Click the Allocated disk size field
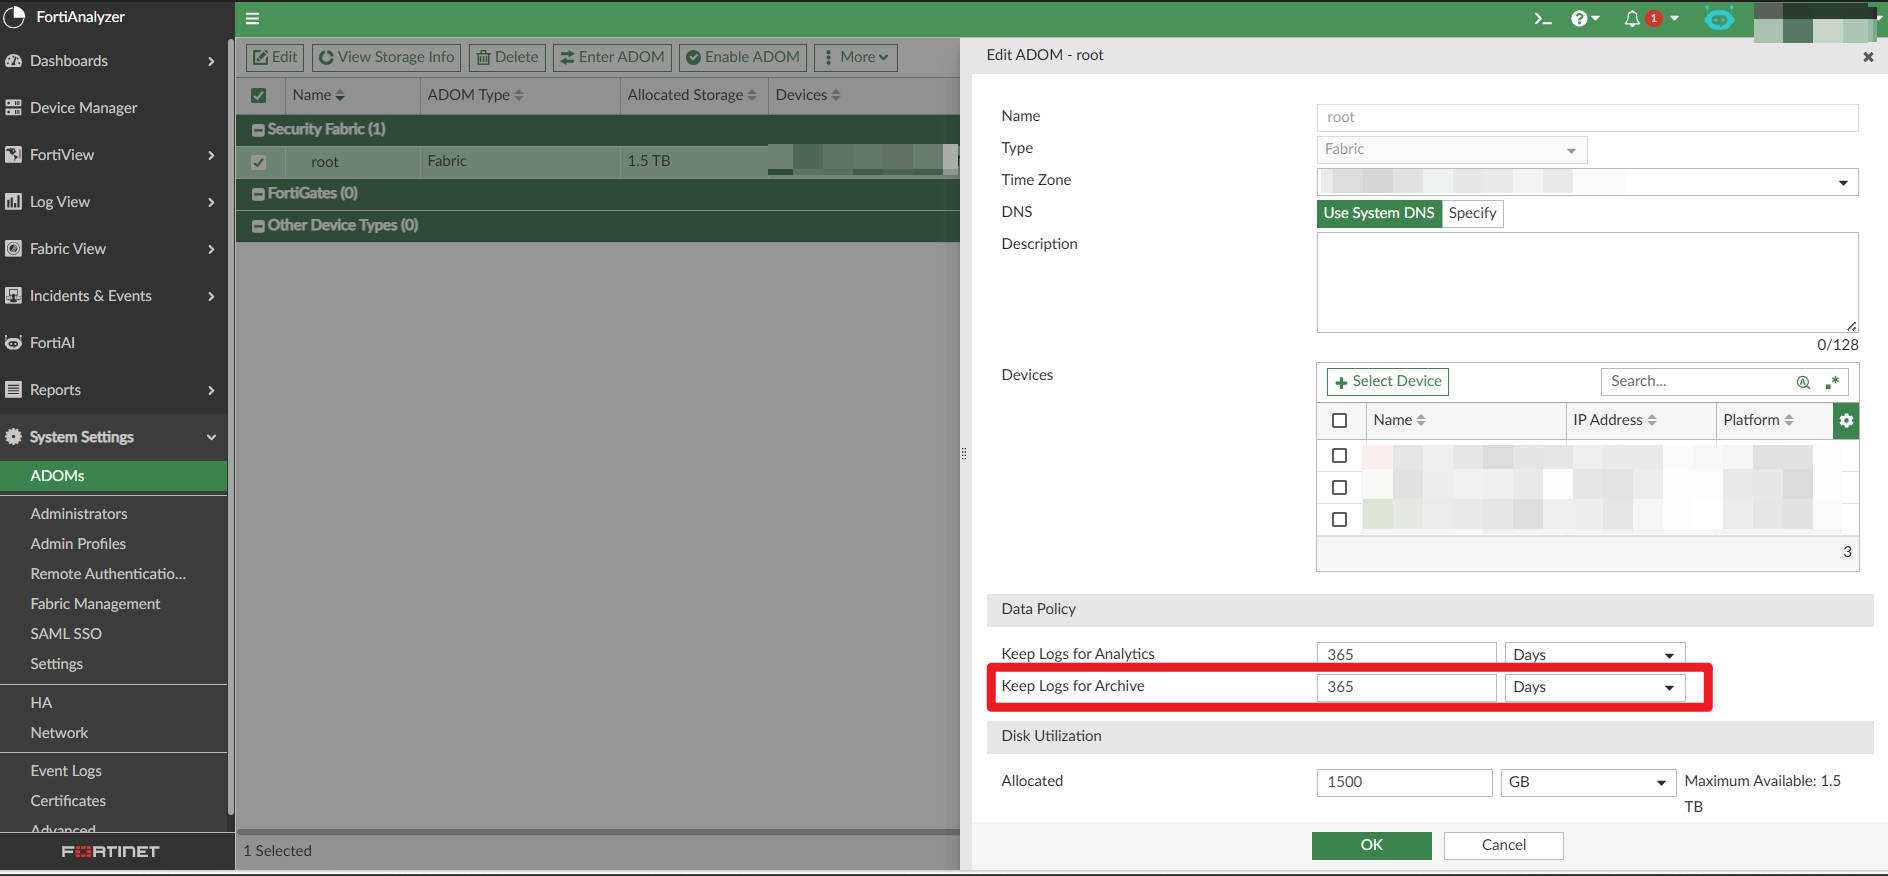The width and height of the screenshot is (1888, 876). (x=1404, y=782)
